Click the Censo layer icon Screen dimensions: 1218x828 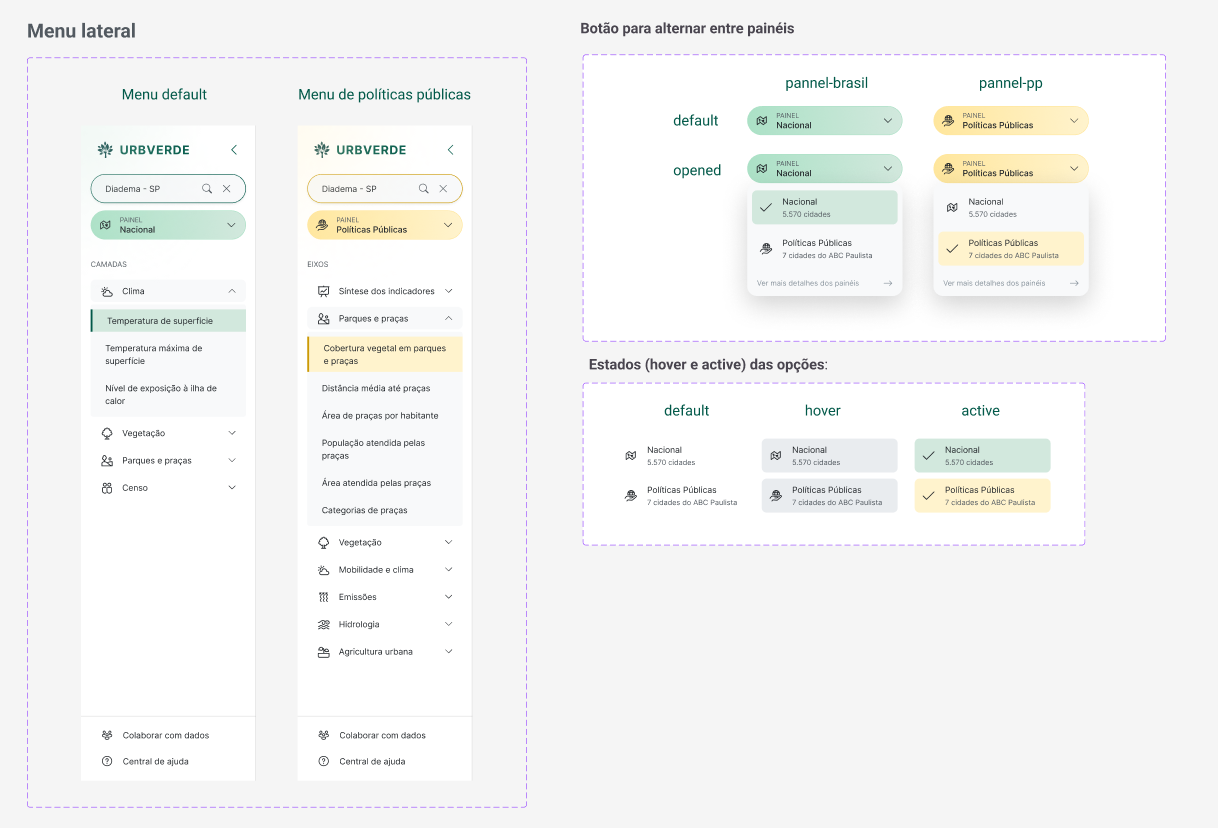coord(106,488)
